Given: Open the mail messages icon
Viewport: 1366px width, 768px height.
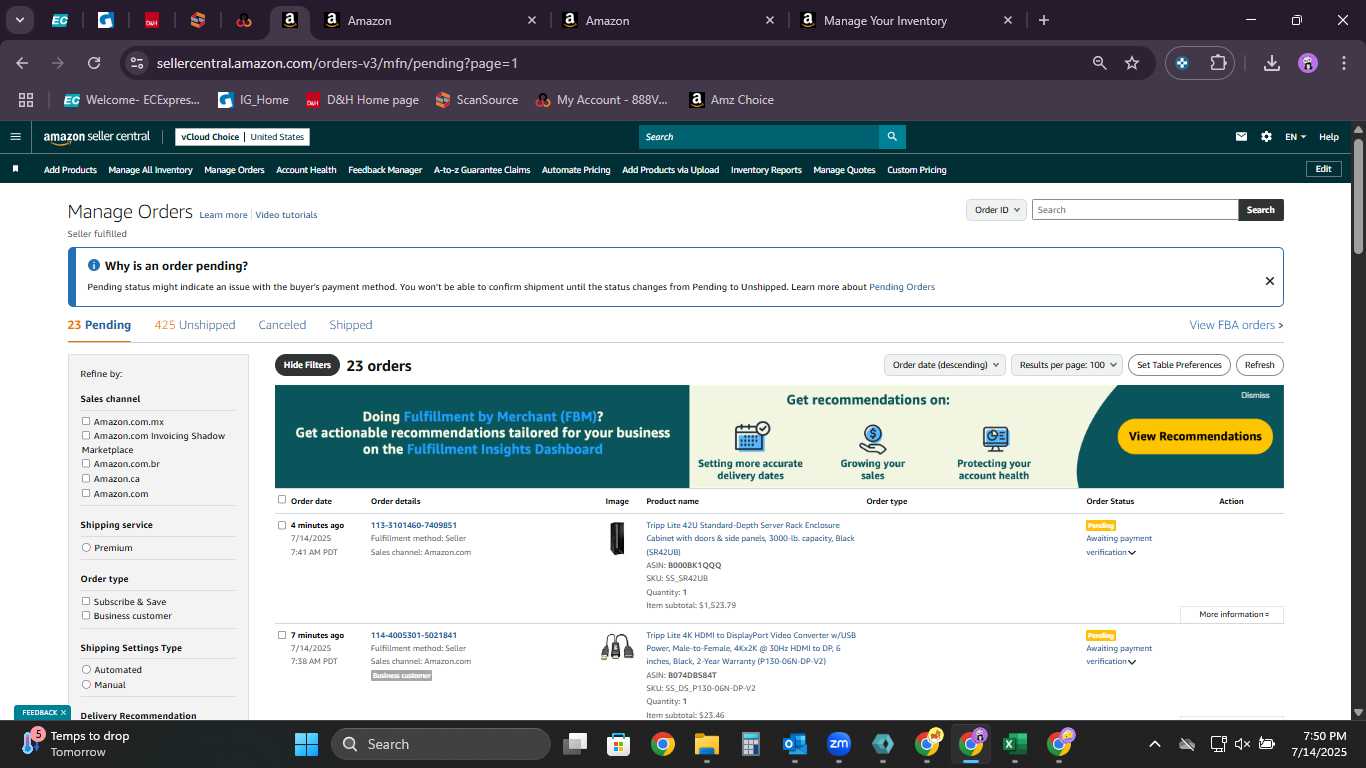Looking at the screenshot, I should [1242, 137].
